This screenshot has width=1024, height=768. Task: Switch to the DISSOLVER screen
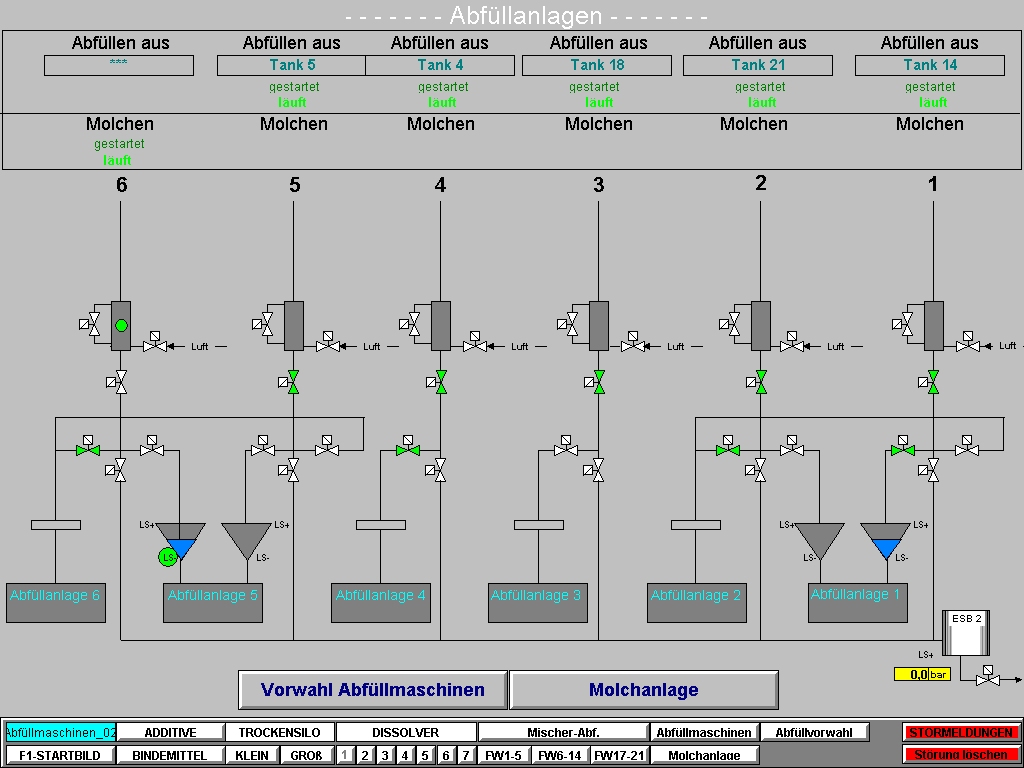[405, 732]
